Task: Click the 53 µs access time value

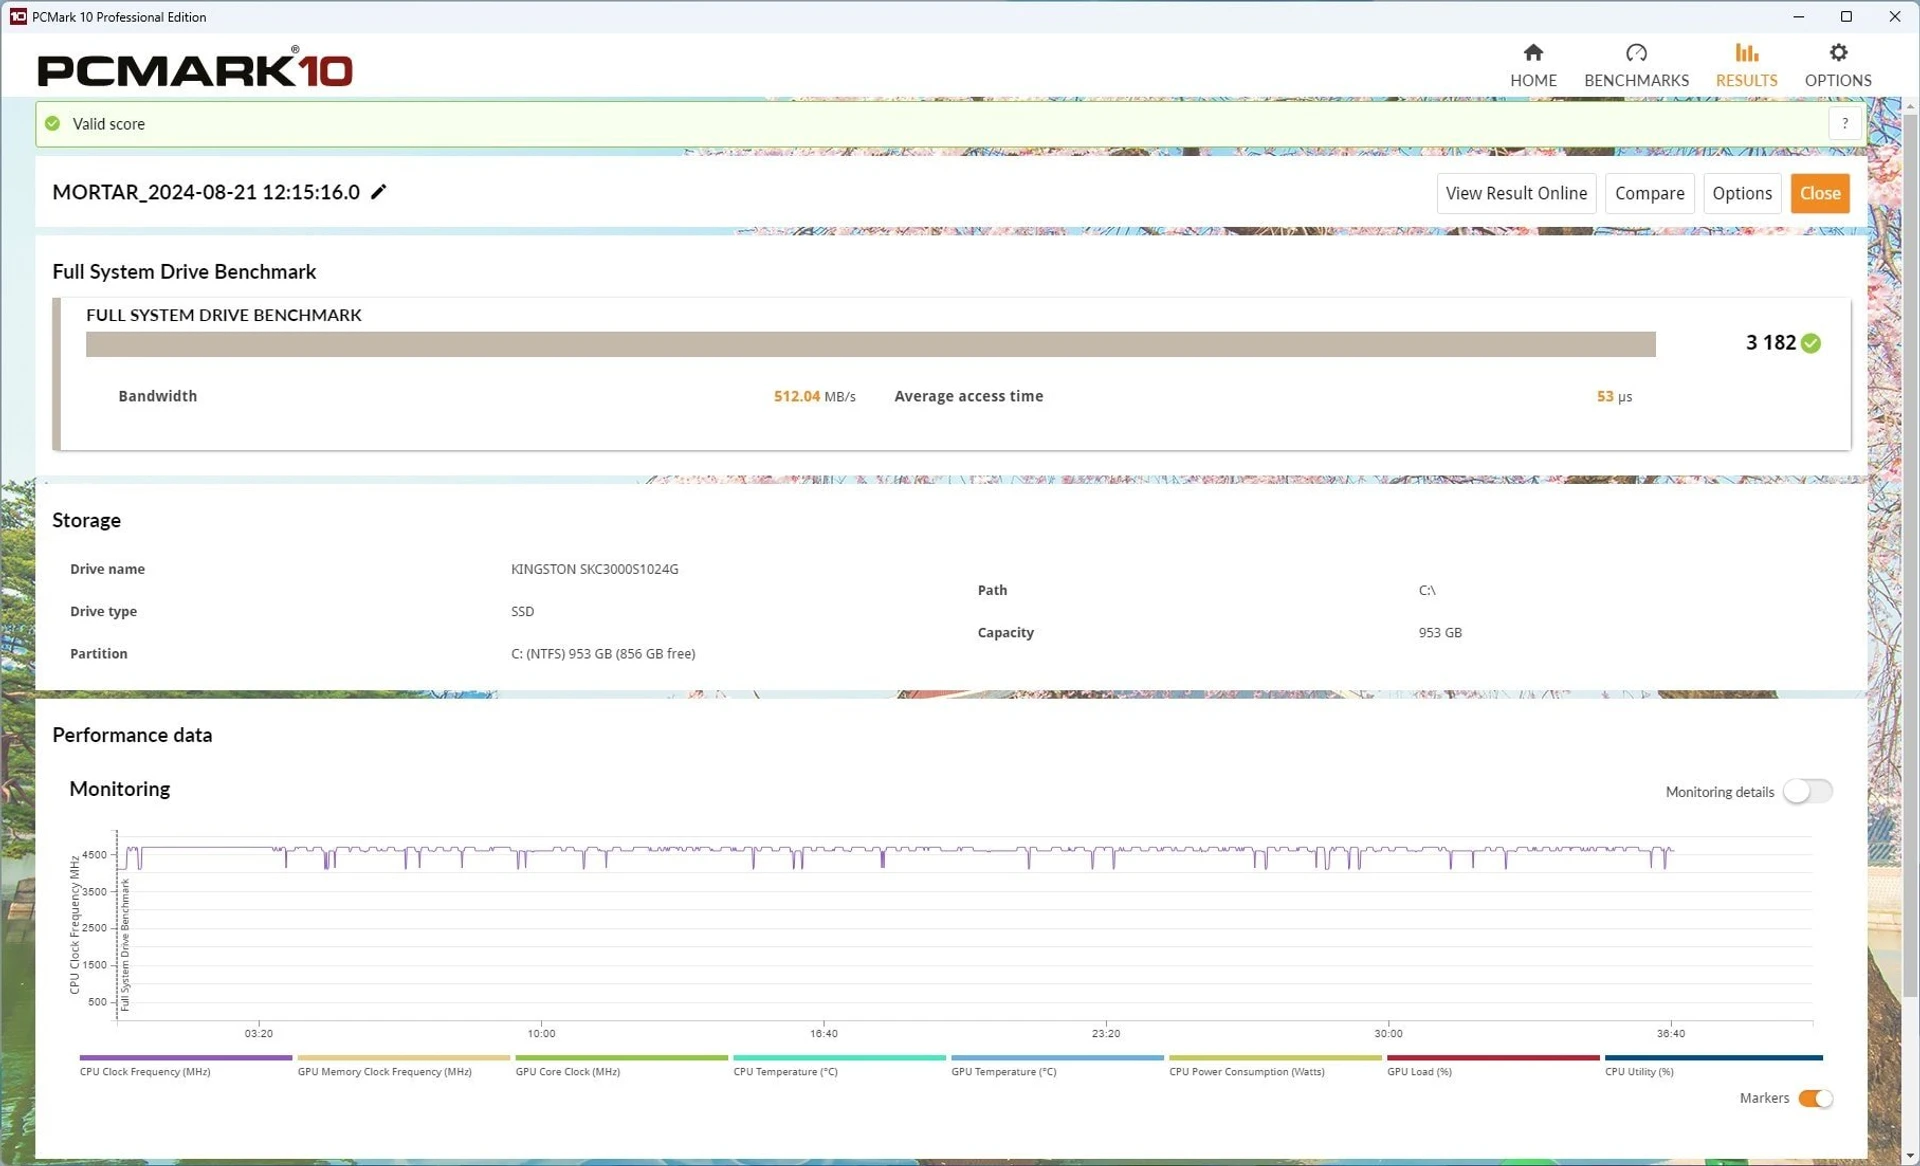Action: click(x=1614, y=396)
